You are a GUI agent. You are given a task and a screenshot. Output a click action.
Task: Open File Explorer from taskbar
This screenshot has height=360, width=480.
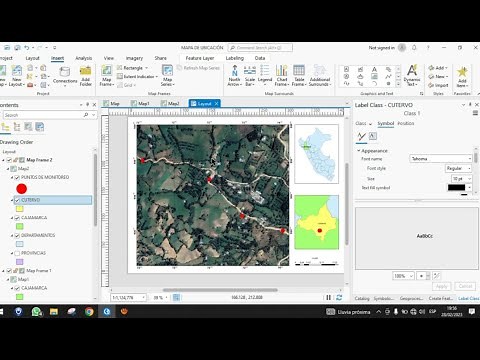(x=54, y=312)
